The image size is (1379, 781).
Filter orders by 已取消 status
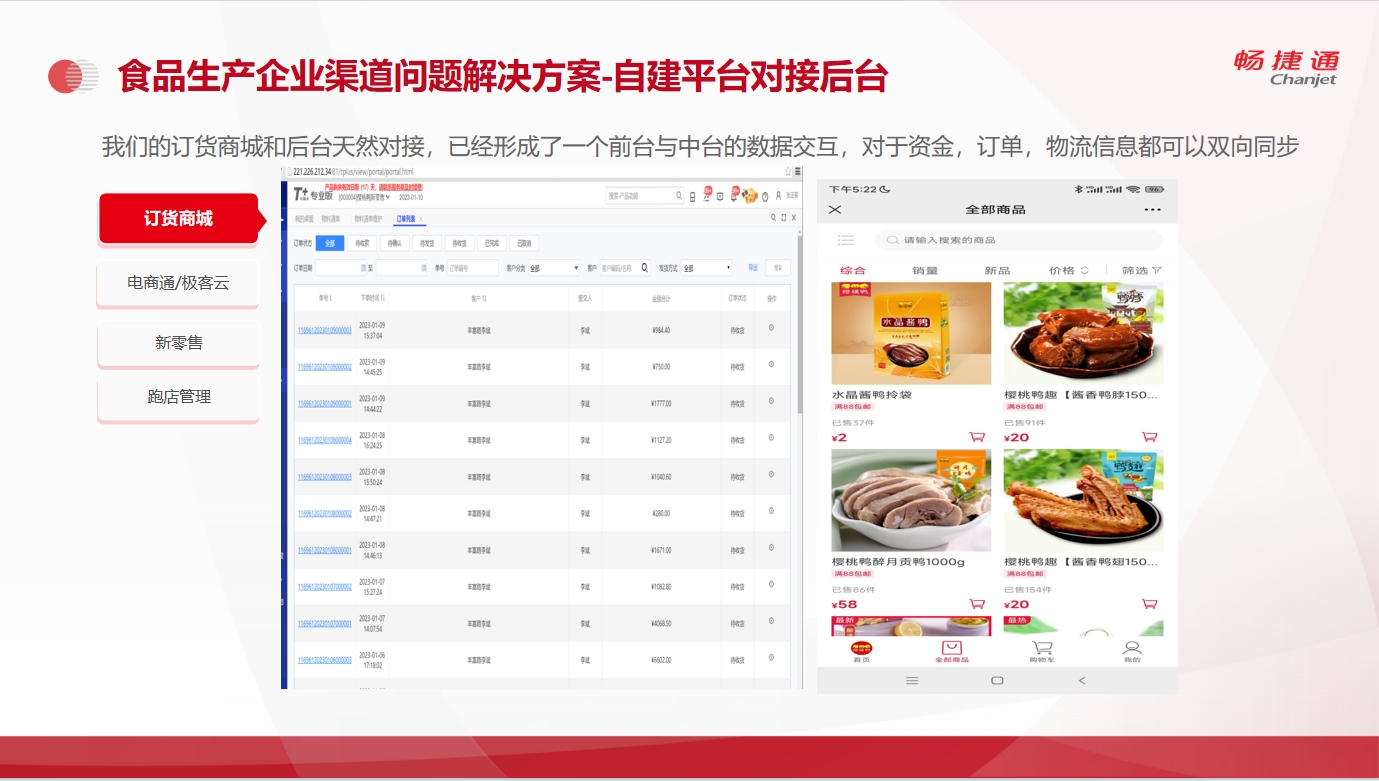[x=524, y=243]
